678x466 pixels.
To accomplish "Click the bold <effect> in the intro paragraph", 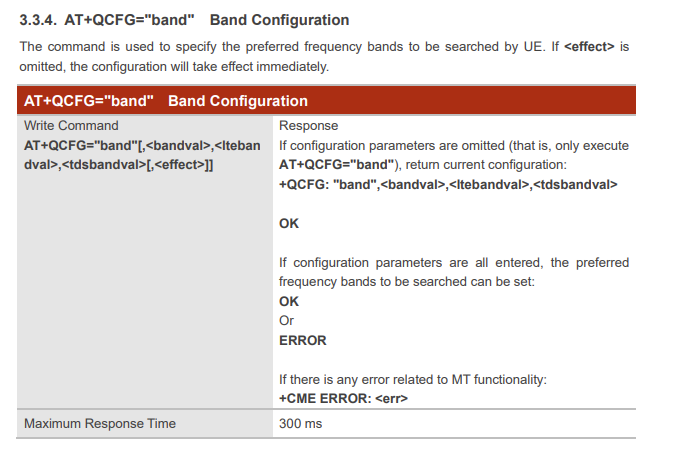I will tap(589, 47).
